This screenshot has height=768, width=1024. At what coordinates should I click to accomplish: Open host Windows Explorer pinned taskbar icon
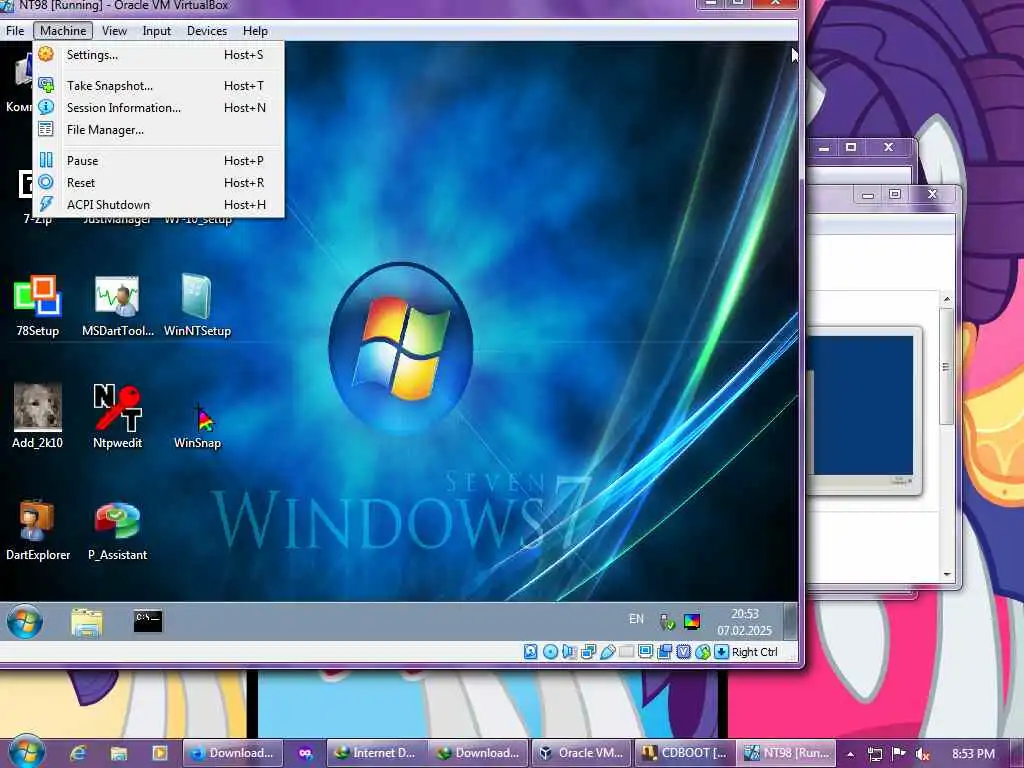[119, 753]
